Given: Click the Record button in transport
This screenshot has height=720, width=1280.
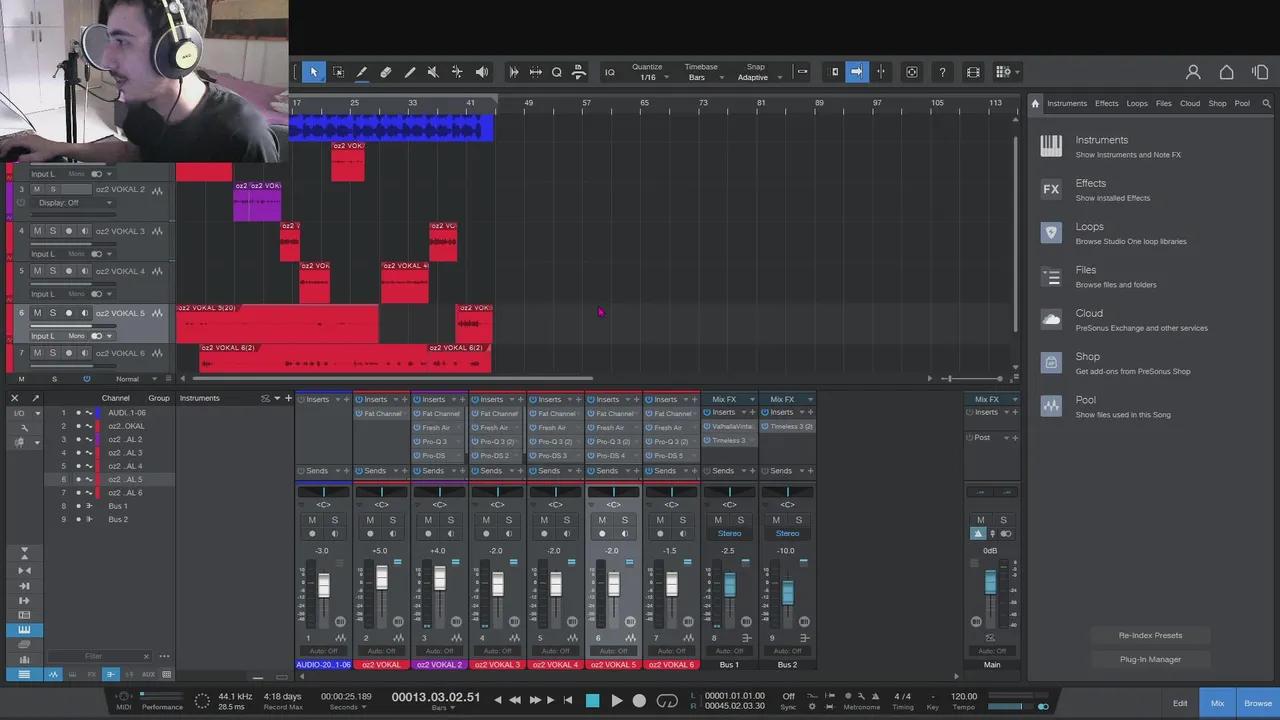Looking at the screenshot, I should coord(639,701).
